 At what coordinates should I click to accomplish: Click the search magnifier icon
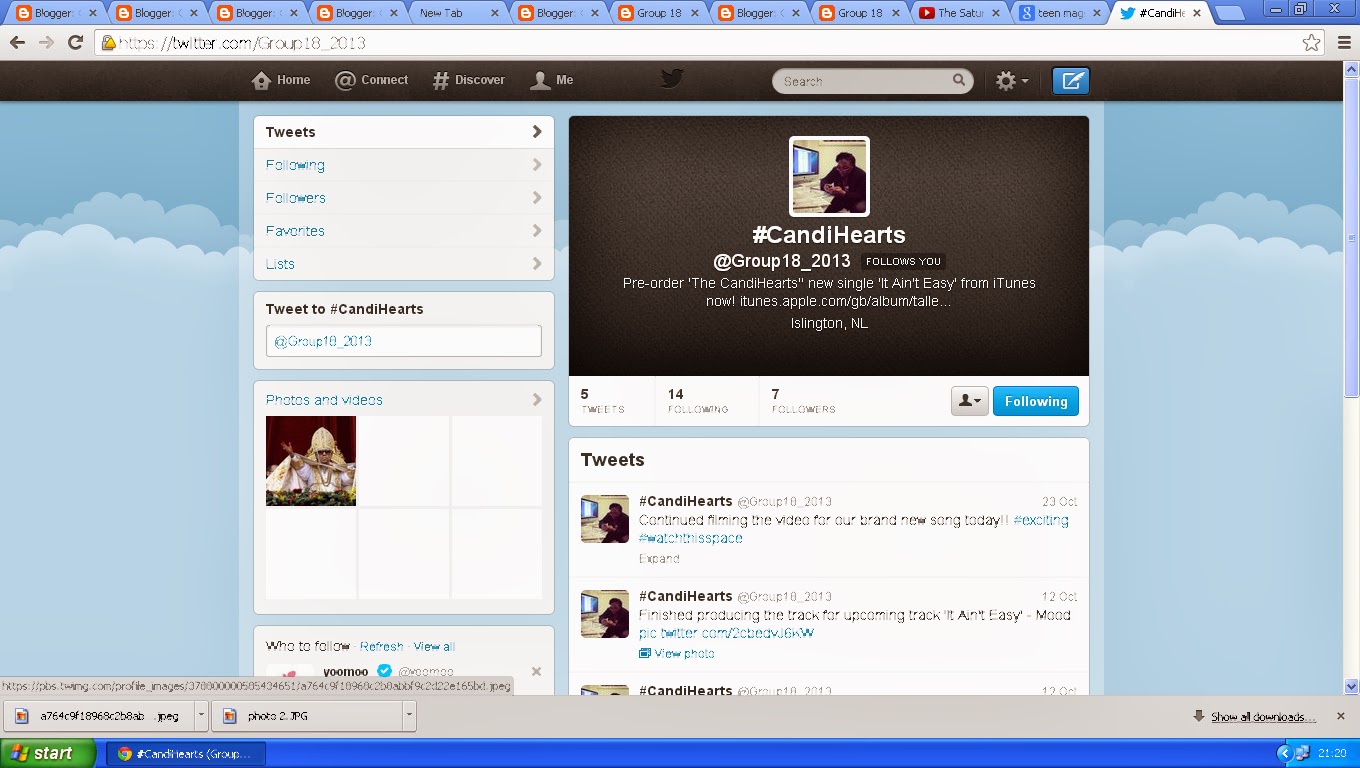tap(958, 80)
